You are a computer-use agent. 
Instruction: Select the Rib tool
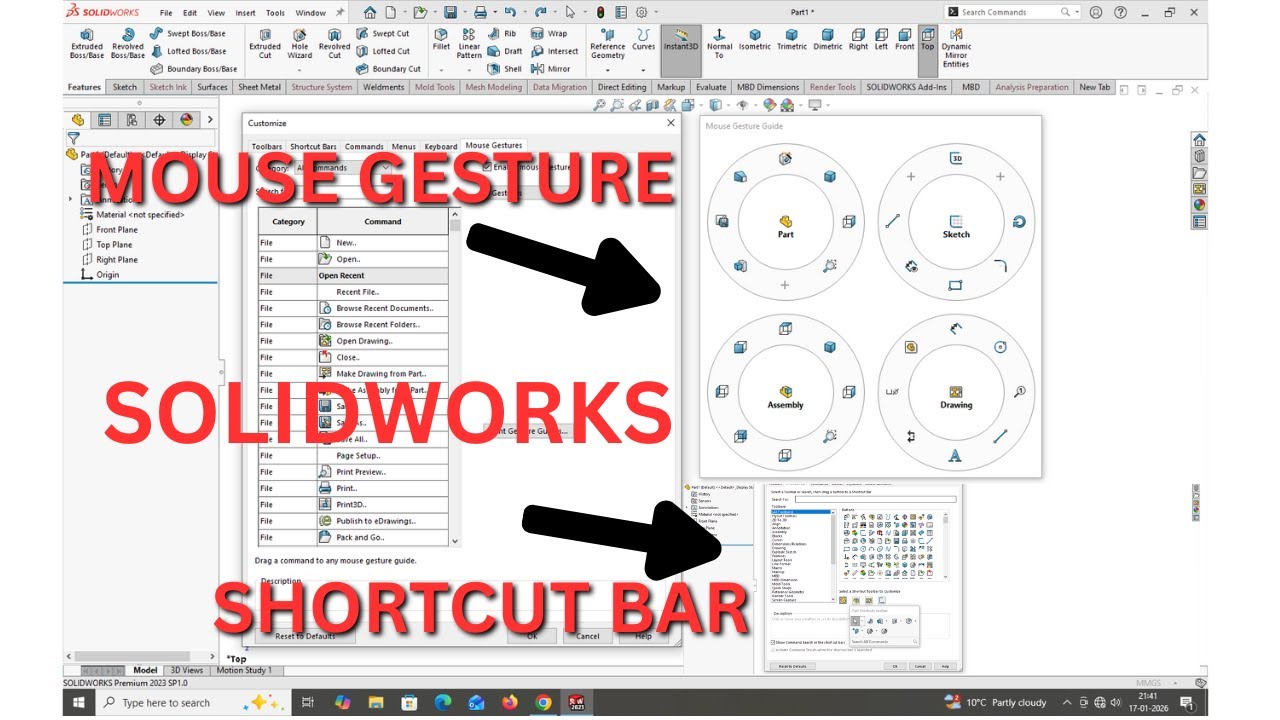tap(502, 33)
